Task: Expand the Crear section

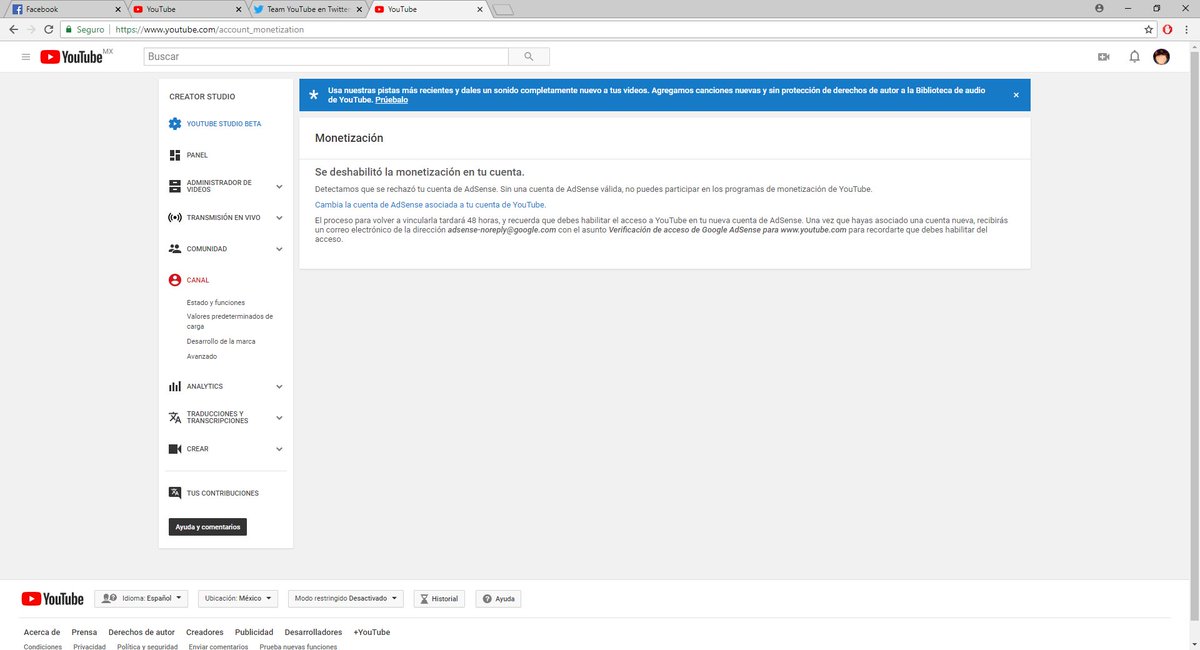Action: tap(279, 449)
